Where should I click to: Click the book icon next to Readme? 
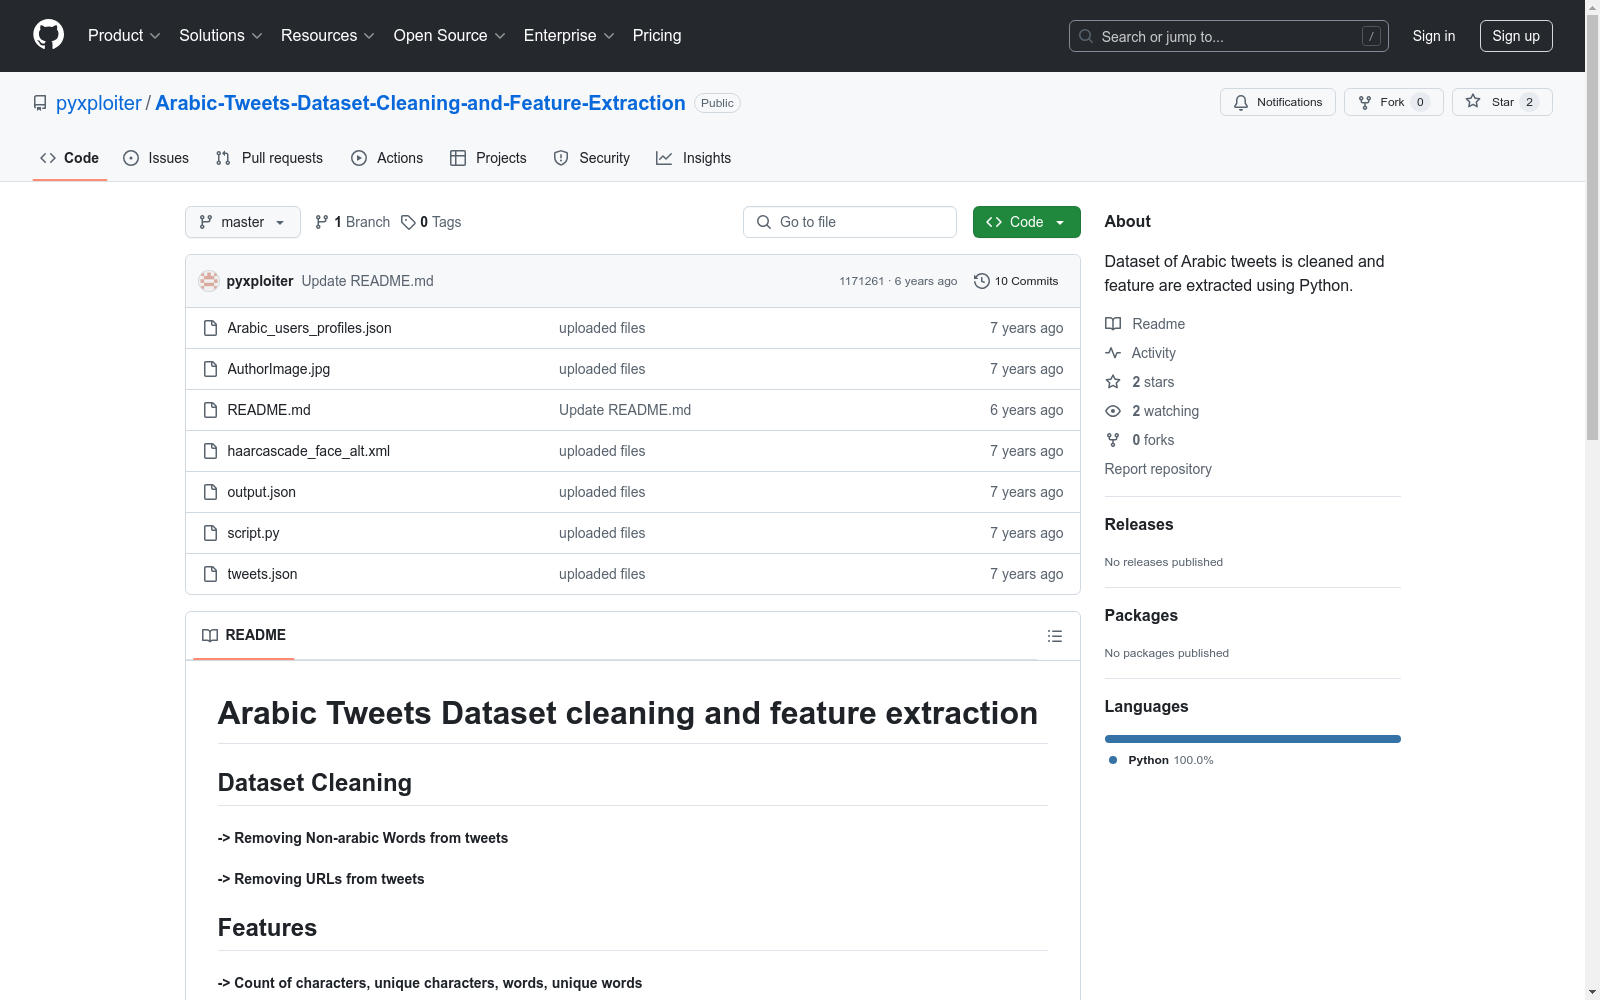pos(1113,324)
